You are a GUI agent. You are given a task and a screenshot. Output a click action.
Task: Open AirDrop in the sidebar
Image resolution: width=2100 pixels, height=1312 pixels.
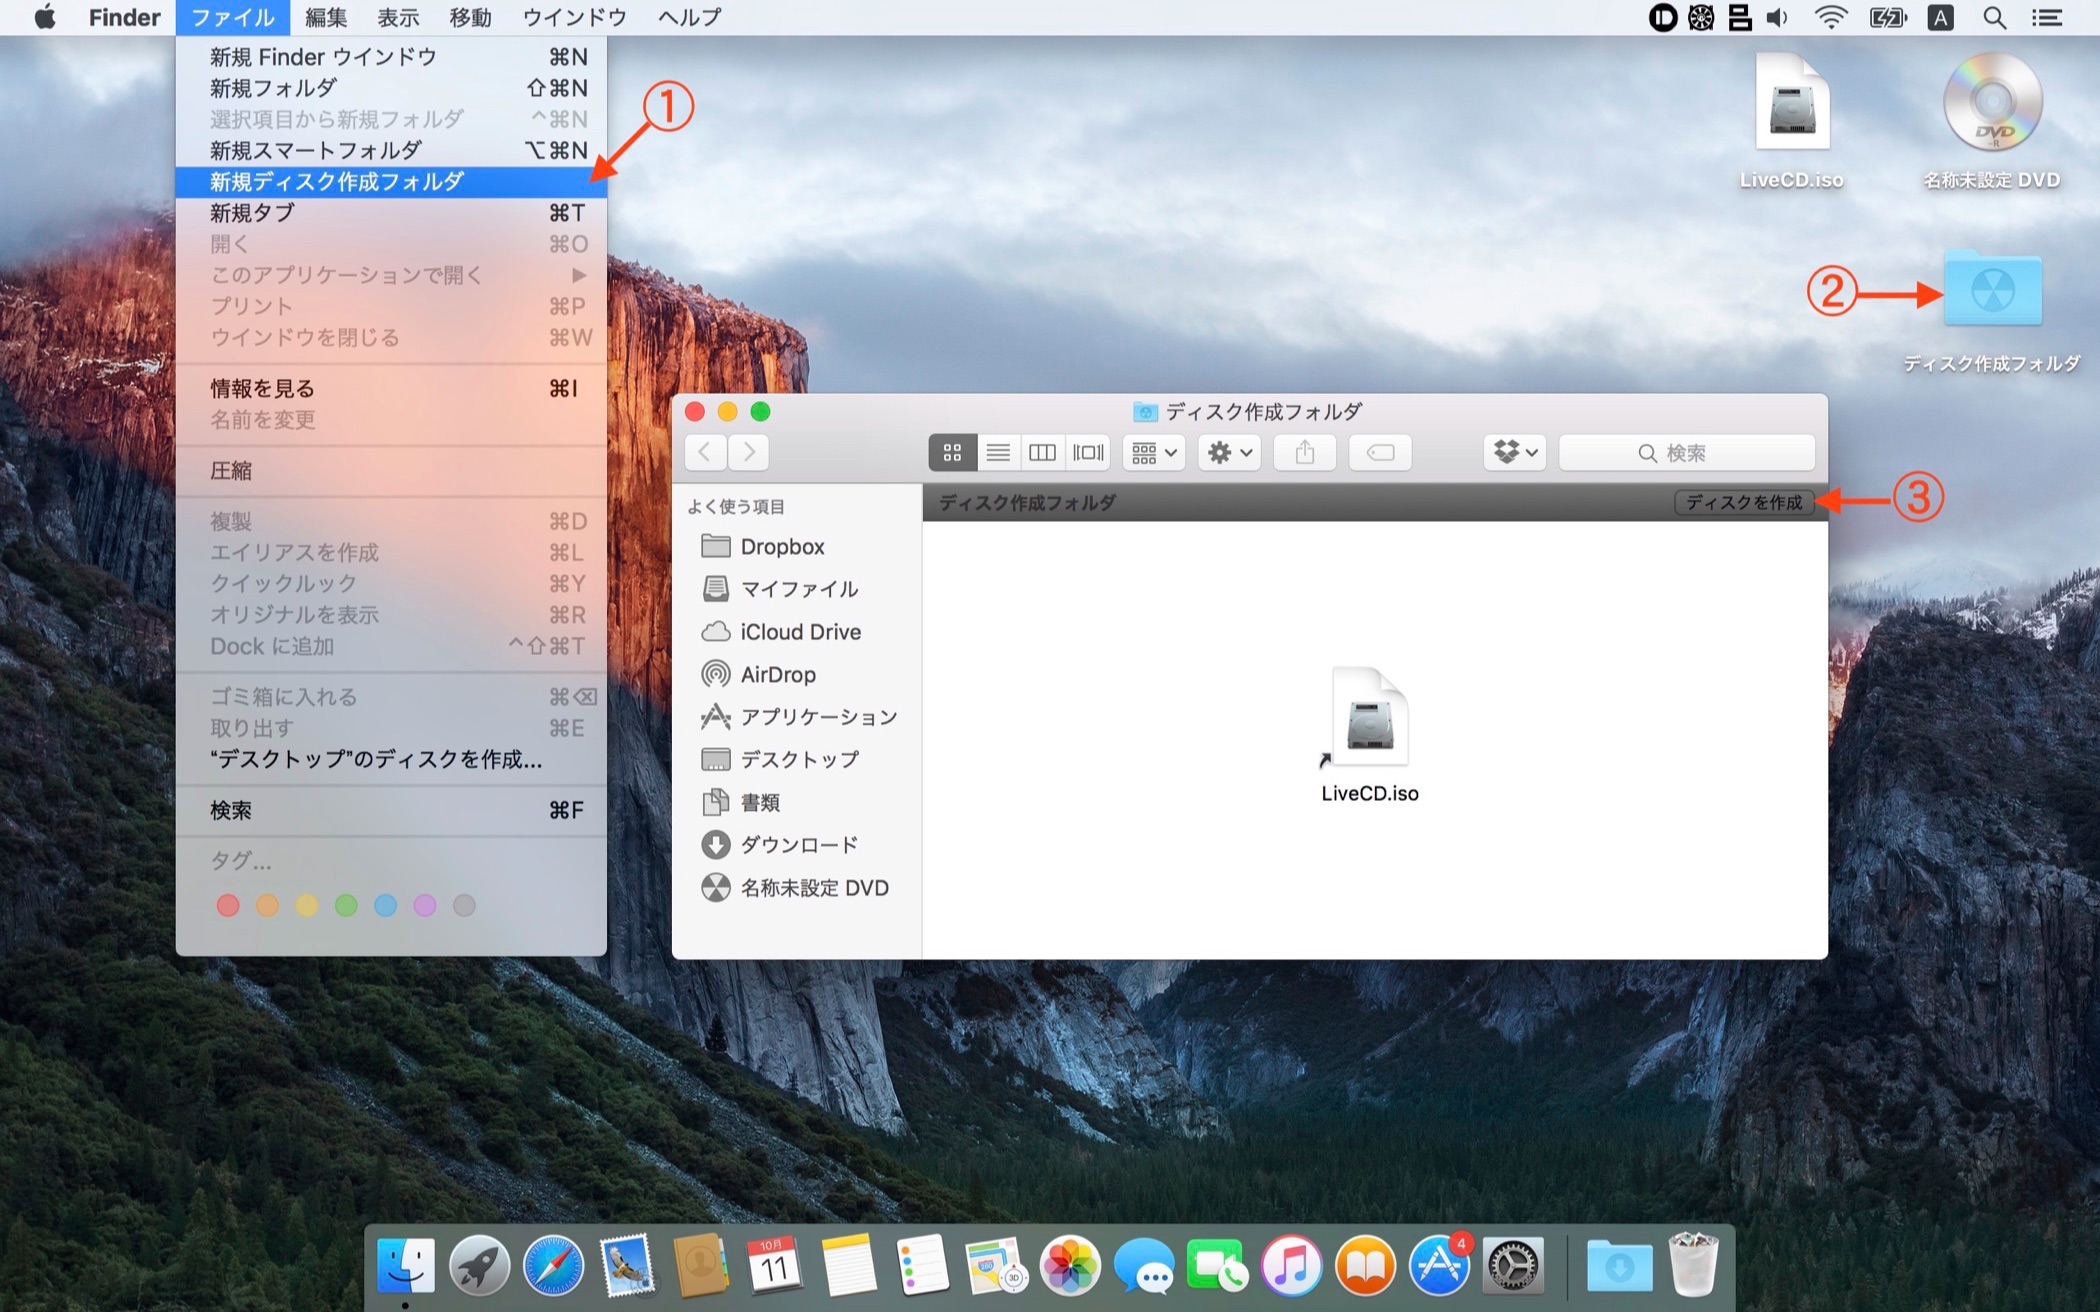[777, 674]
